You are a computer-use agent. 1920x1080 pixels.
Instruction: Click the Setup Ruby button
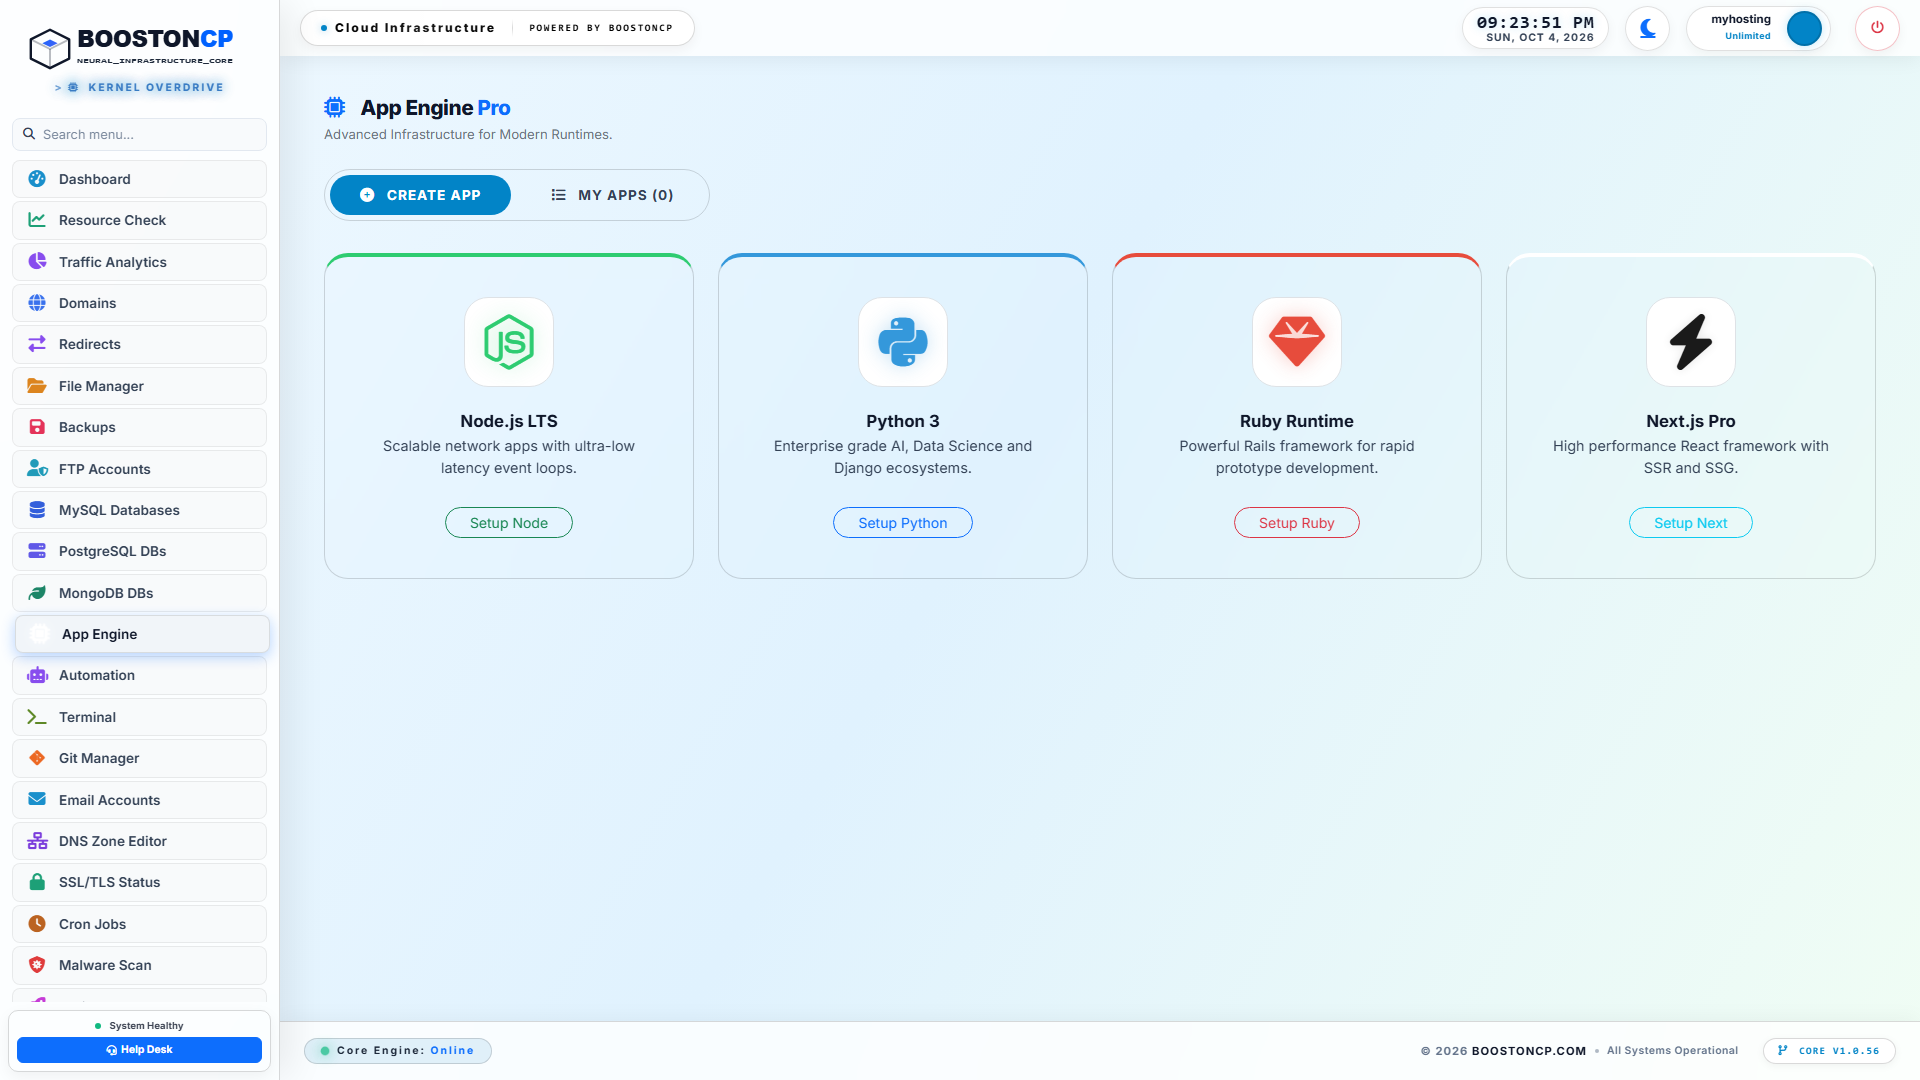(1297, 523)
